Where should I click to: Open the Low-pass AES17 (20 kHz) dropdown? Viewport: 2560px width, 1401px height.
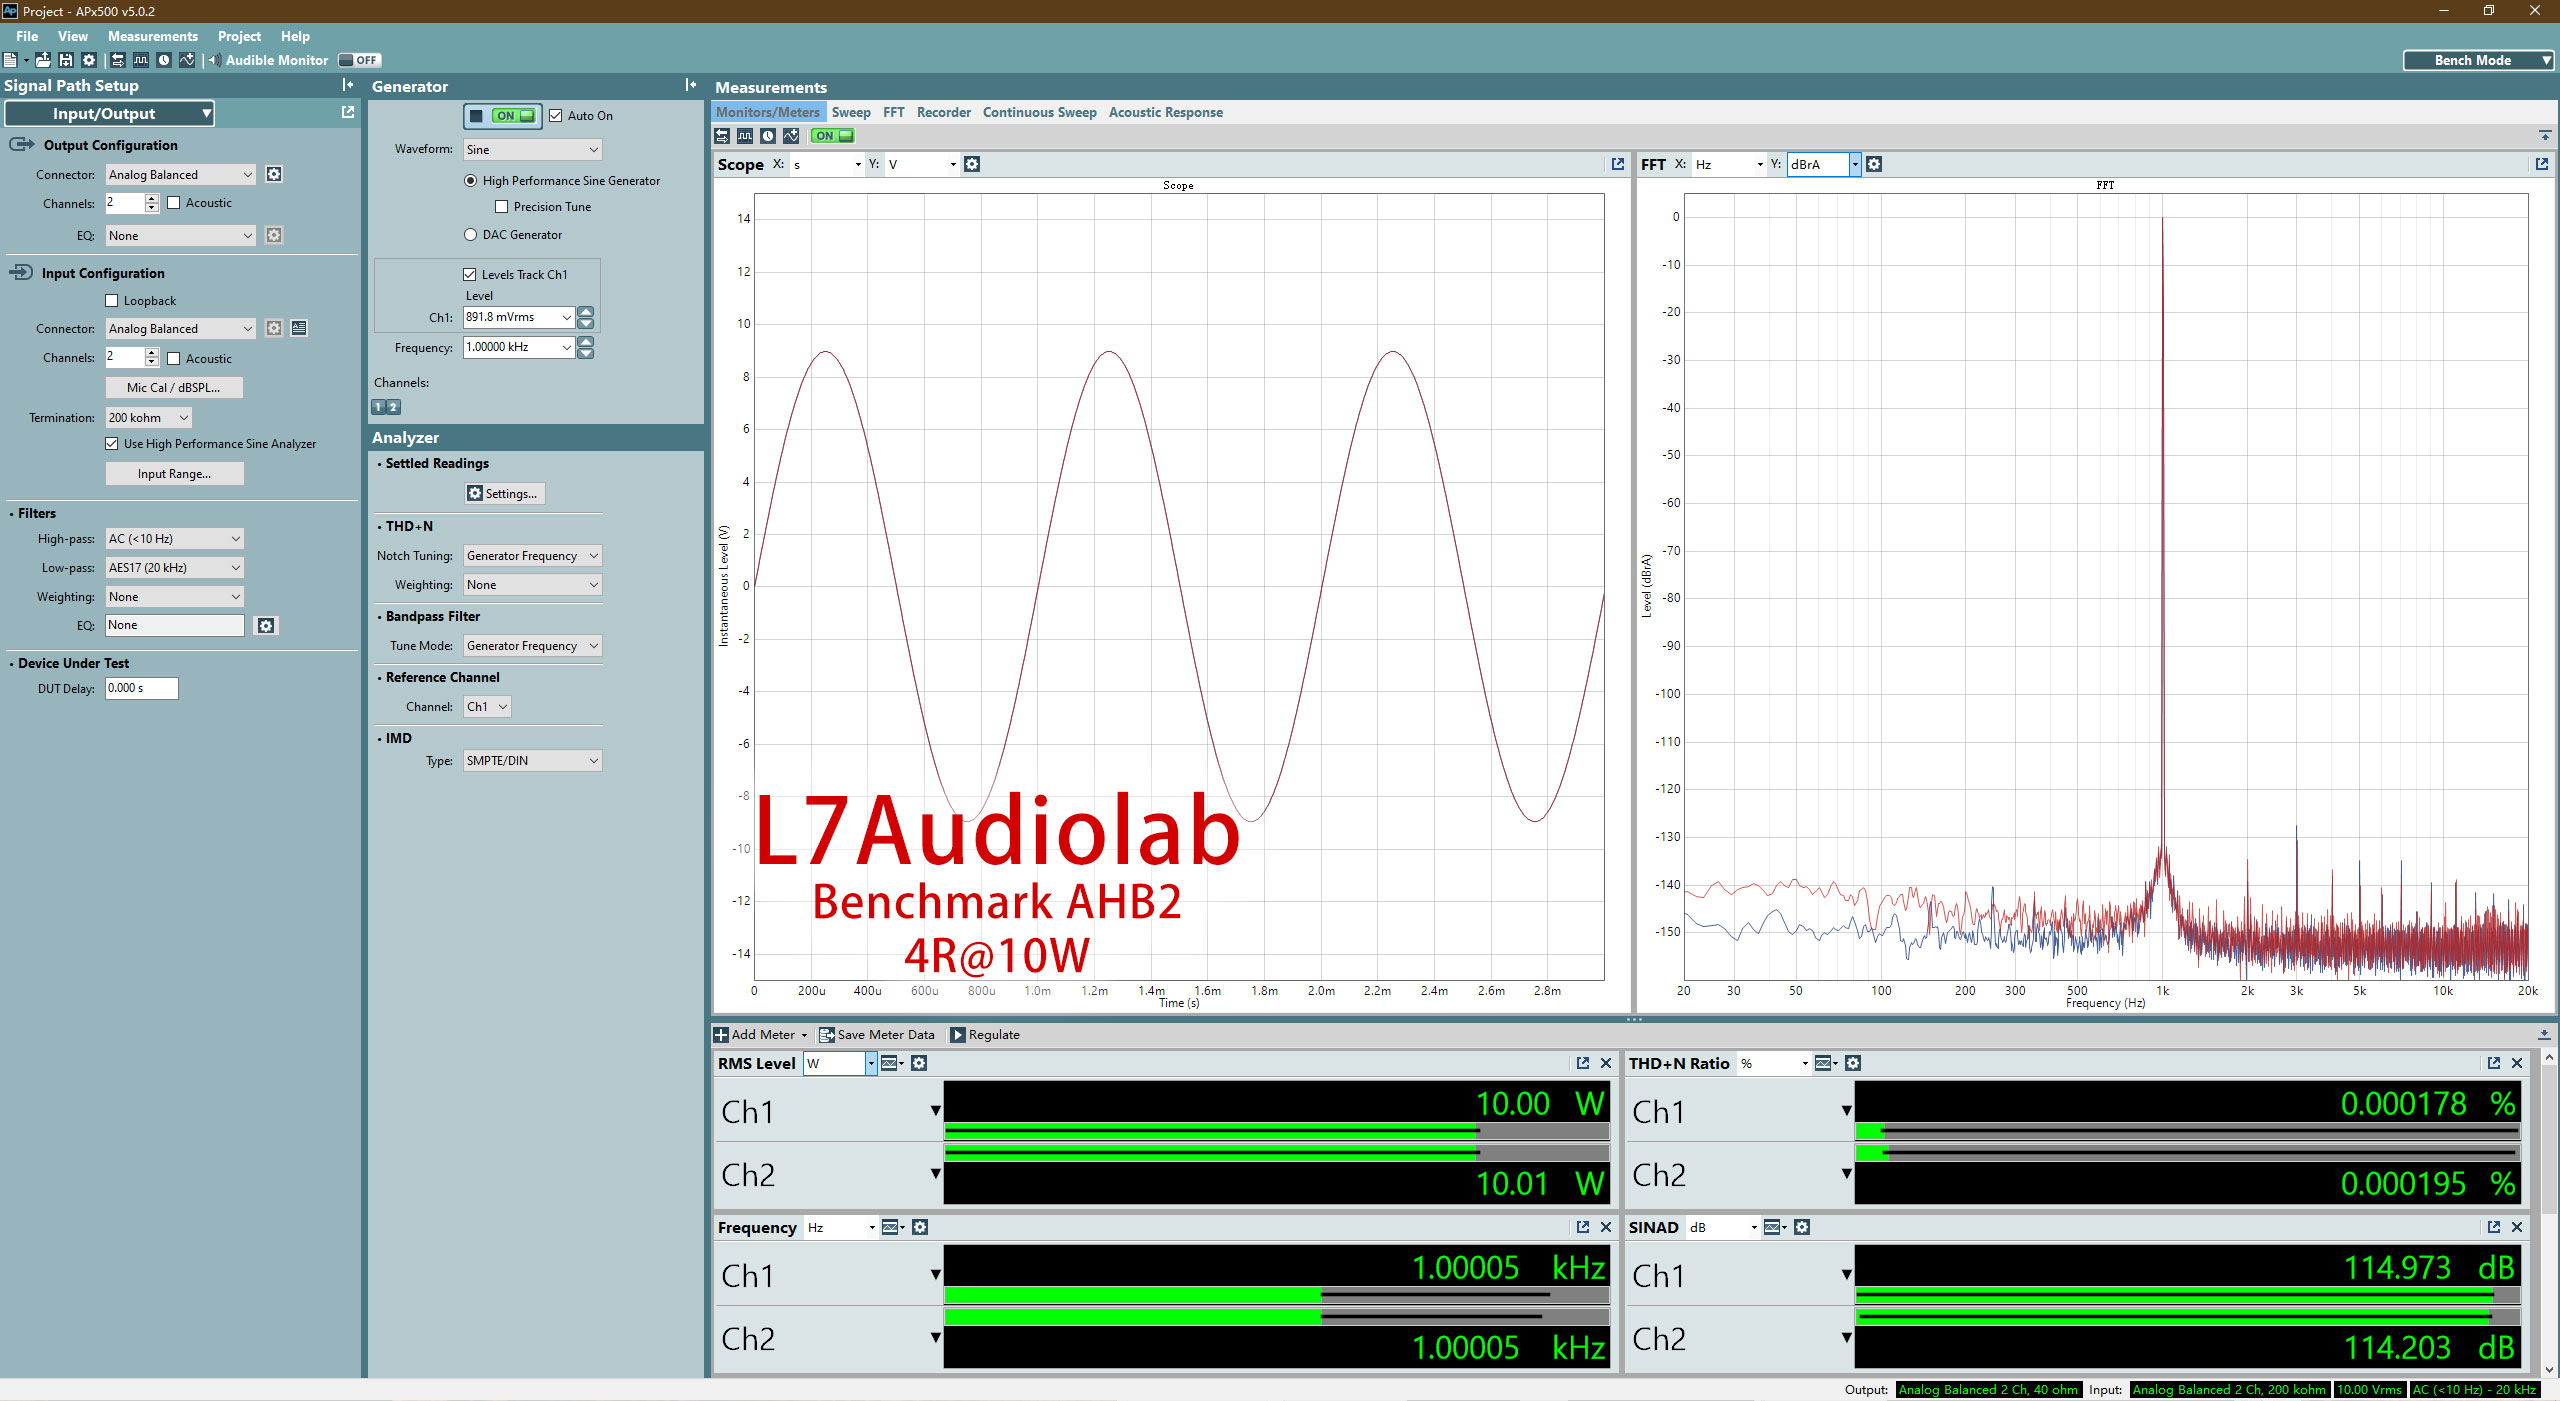point(175,568)
